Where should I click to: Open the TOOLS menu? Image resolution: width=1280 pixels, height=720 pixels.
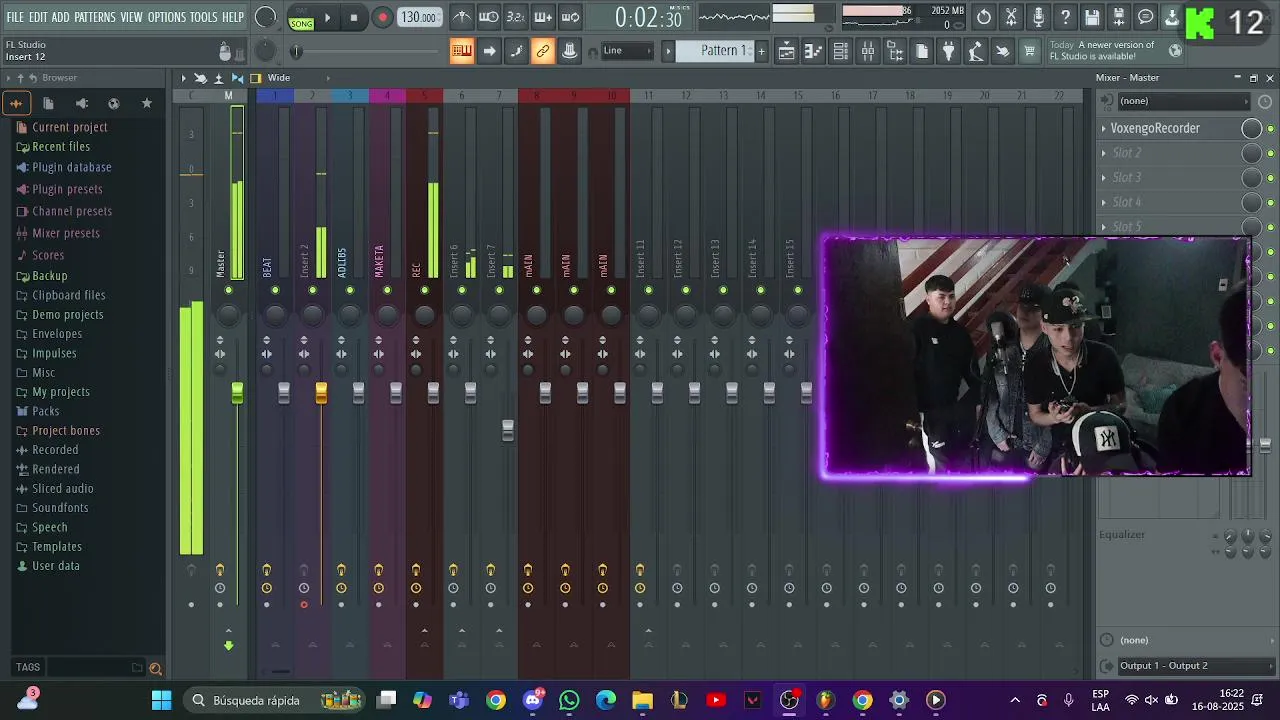pos(203,17)
